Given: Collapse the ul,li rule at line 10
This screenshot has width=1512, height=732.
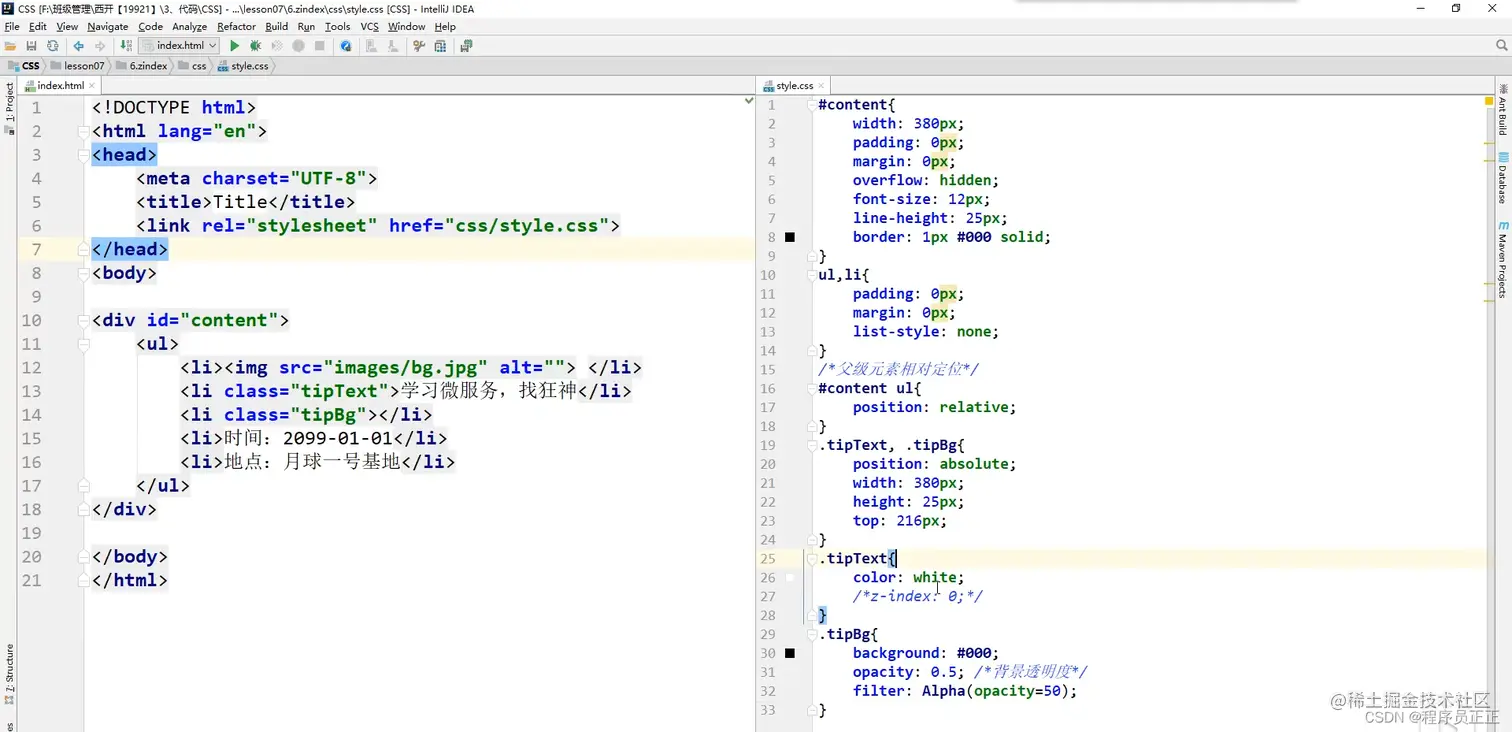Looking at the screenshot, I should 811,275.
